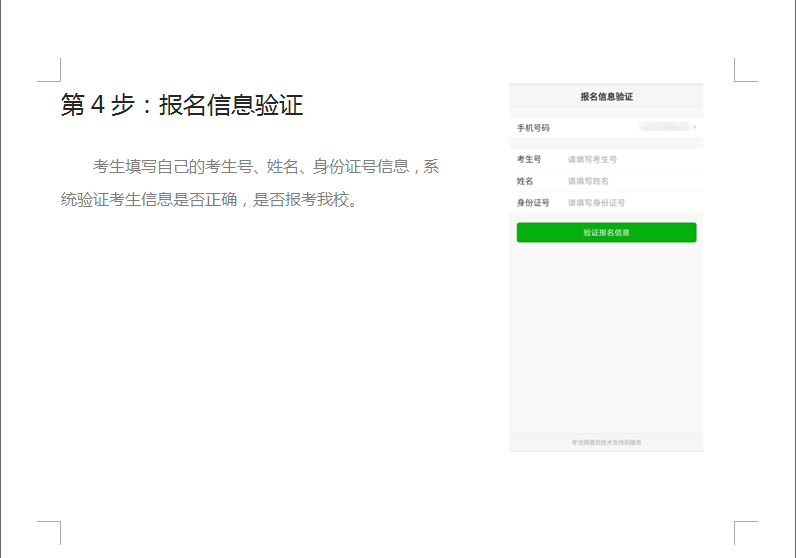Expand the 手机号码 row chevron arrow
This screenshot has width=796, height=558.
click(x=695, y=128)
